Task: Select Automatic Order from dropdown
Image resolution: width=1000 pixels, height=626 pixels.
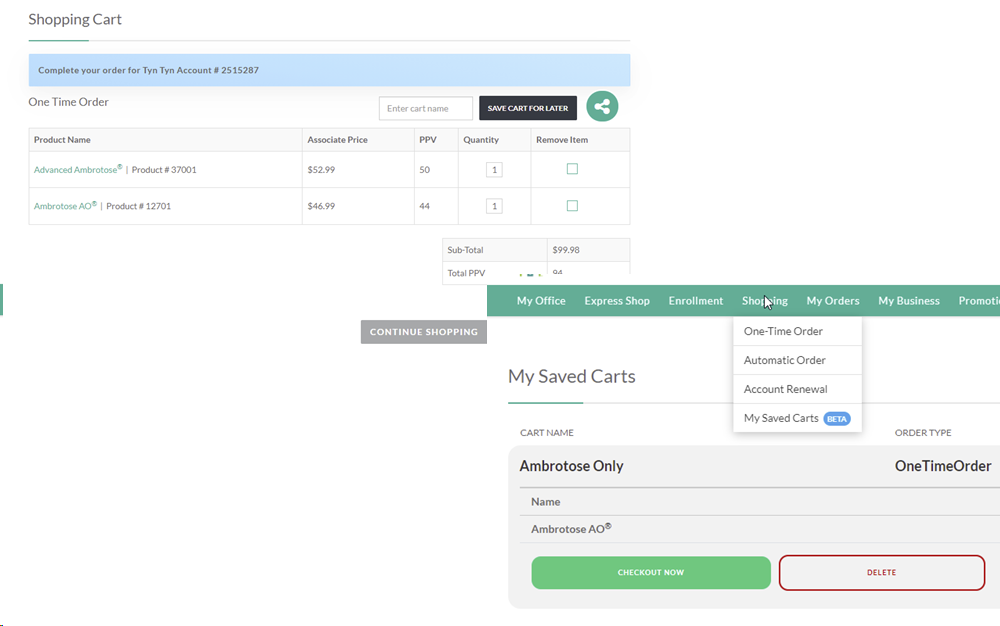Action: [x=797, y=360]
